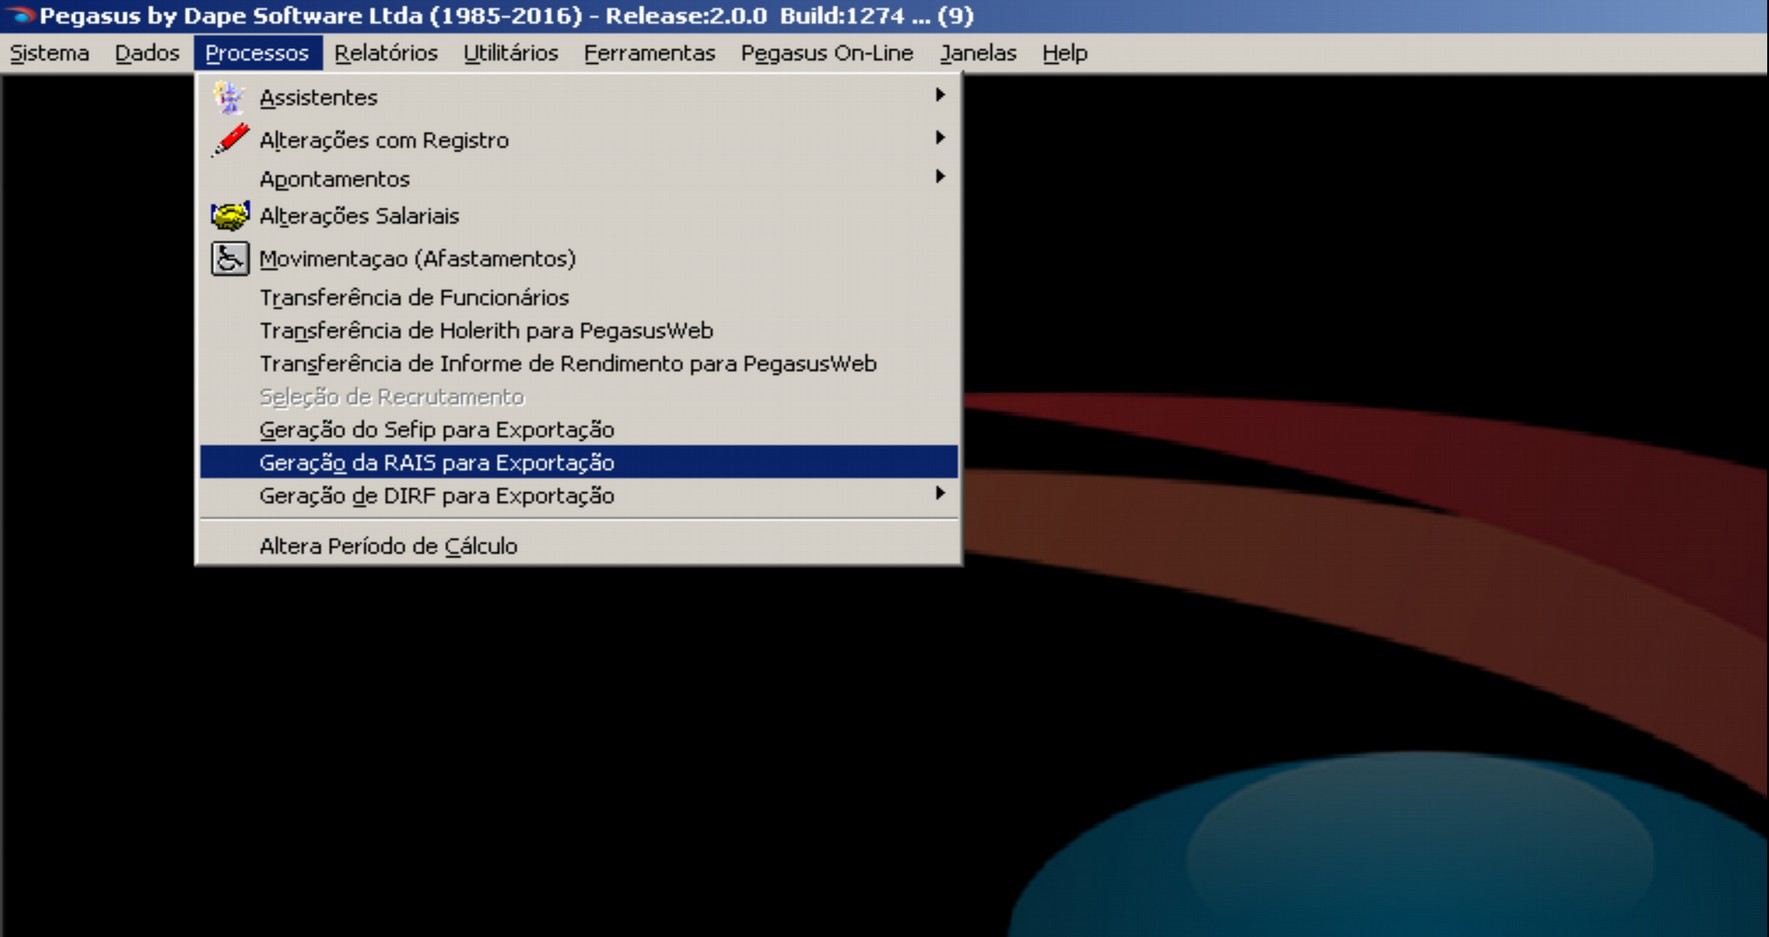Click the Movimentação wheelchair icon
The width and height of the screenshot is (1769, 937).
(x=229, y=258)
